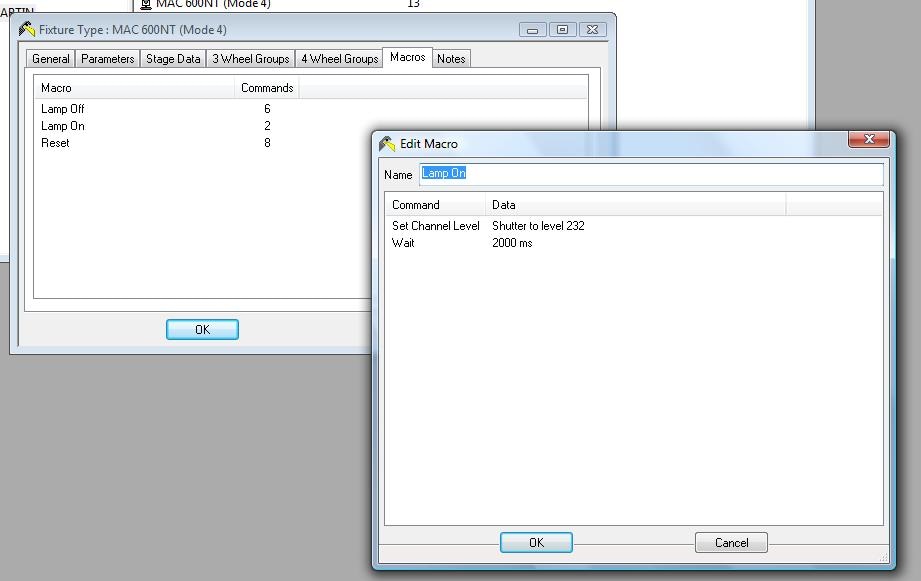Click OK in the Fixture Type window

tap(202, 330)
